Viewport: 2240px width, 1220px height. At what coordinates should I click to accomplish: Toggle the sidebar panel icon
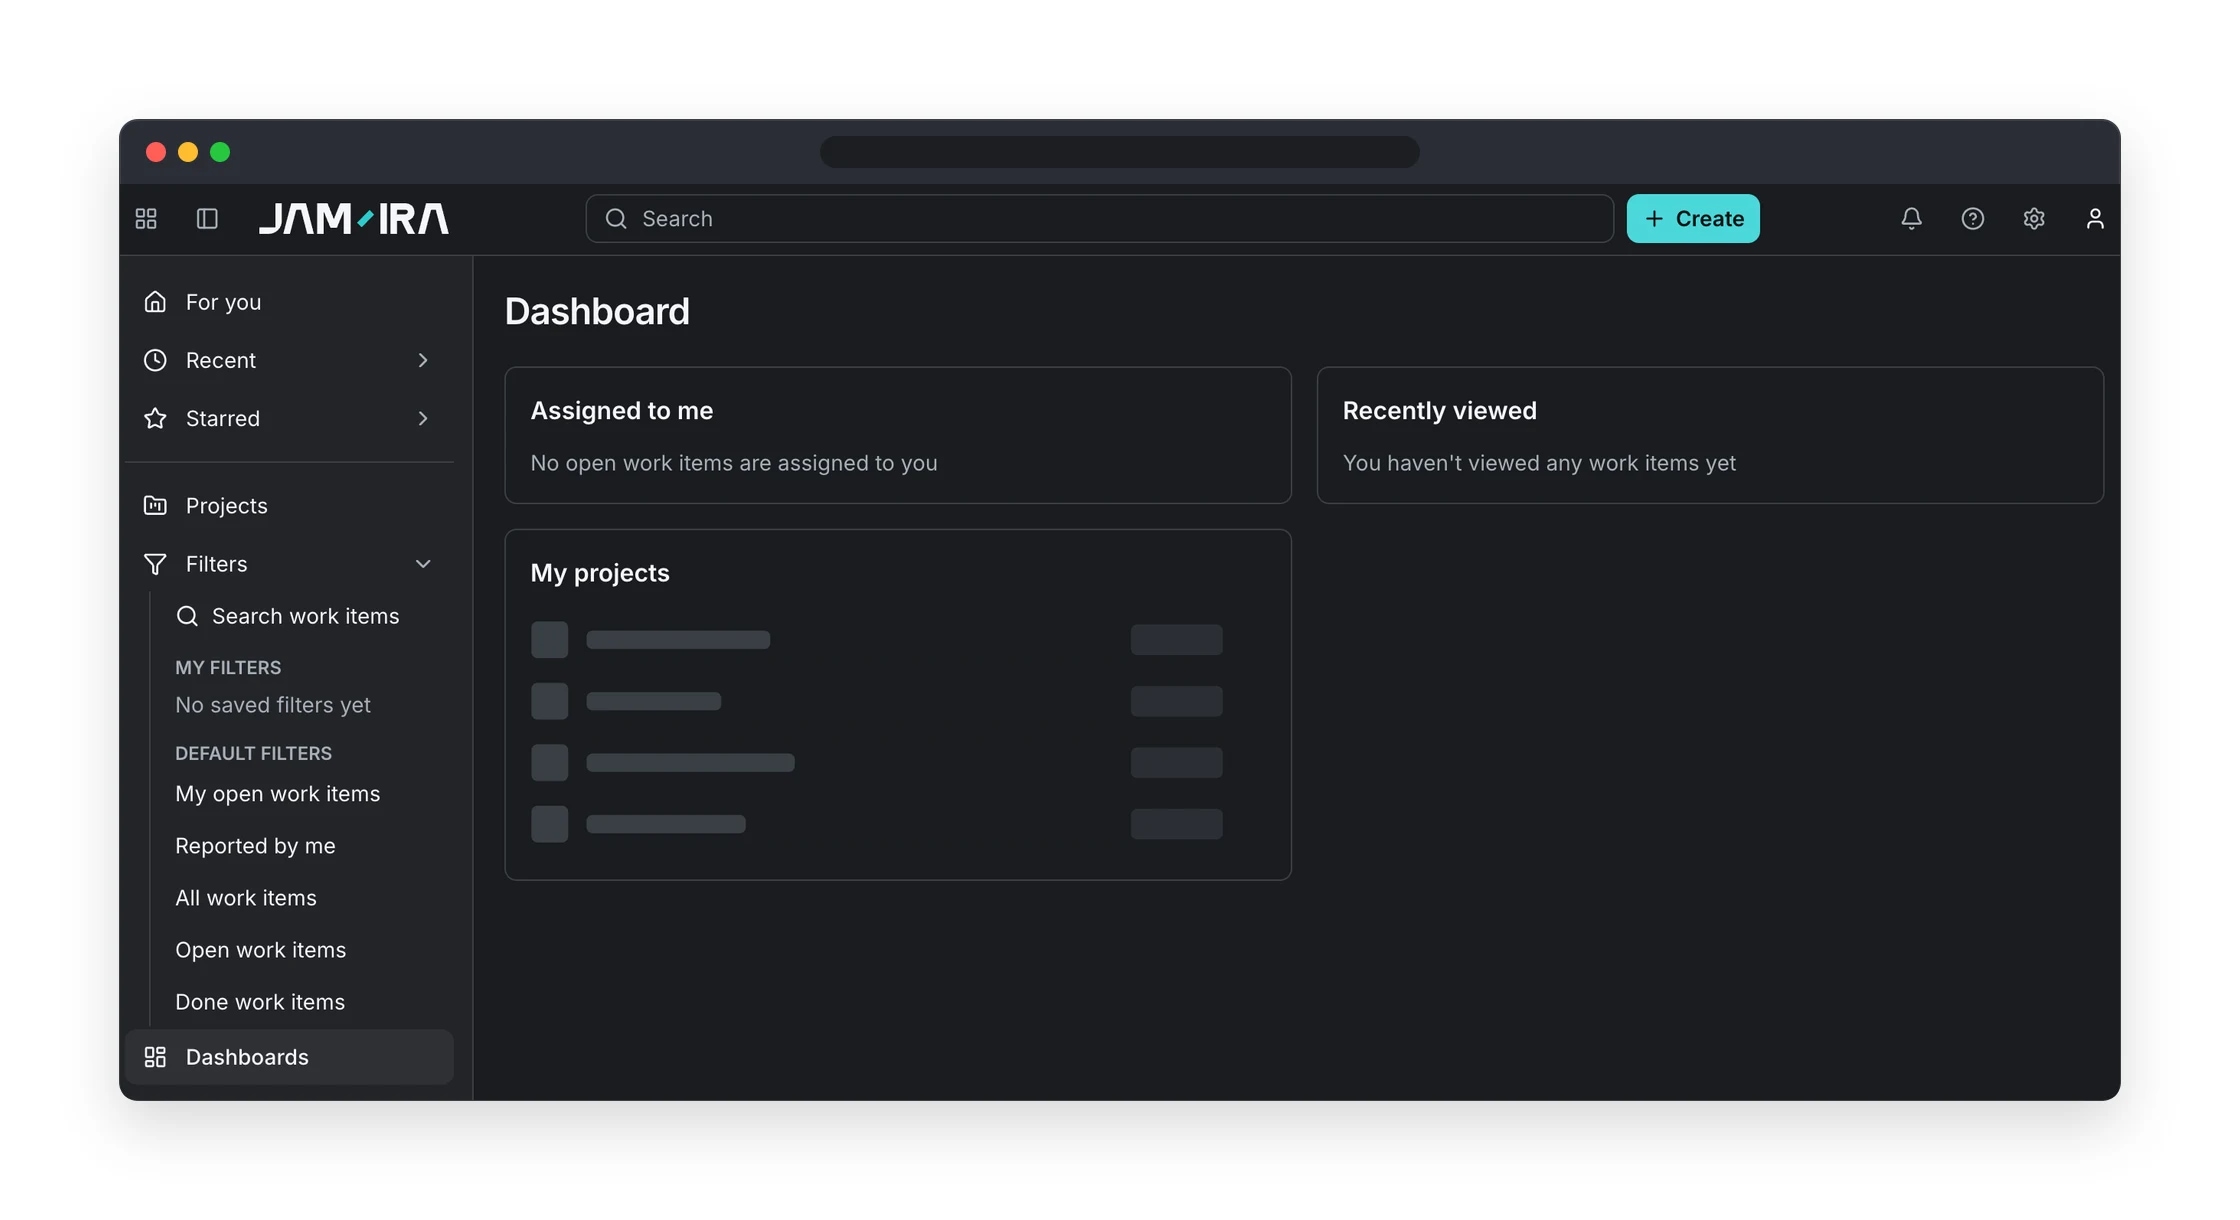pyautogui.click(x=207, y=218)
